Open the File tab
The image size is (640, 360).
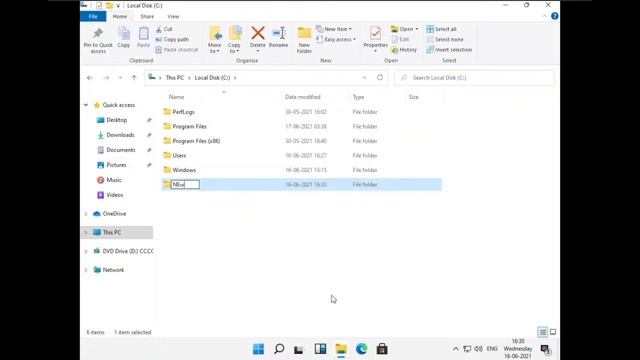(x=93, y=16)
